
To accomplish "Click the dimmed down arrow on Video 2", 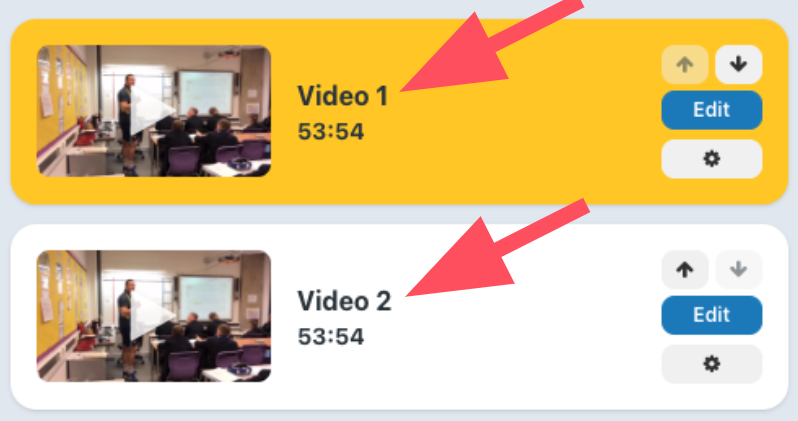I will coord(738,269).
